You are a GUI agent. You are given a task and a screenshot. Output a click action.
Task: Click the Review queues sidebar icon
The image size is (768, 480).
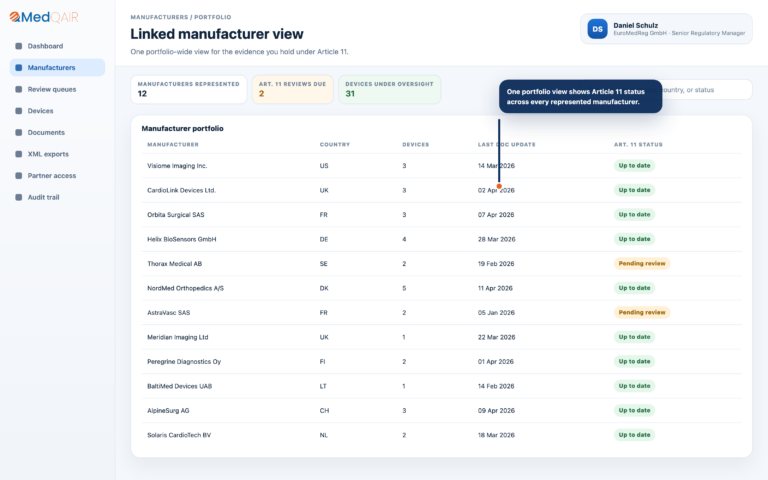click(x=19, y=89)
